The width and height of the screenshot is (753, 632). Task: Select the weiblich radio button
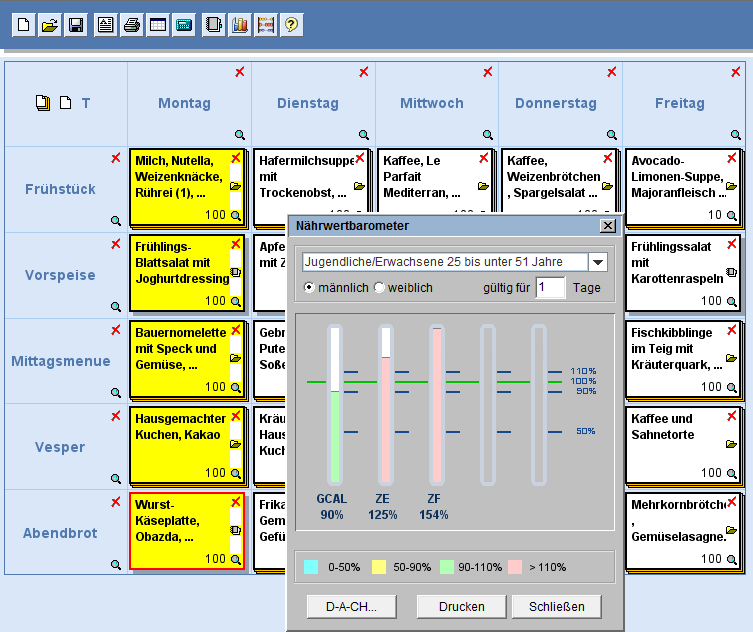pyautogui.click(x=379, y=288)
